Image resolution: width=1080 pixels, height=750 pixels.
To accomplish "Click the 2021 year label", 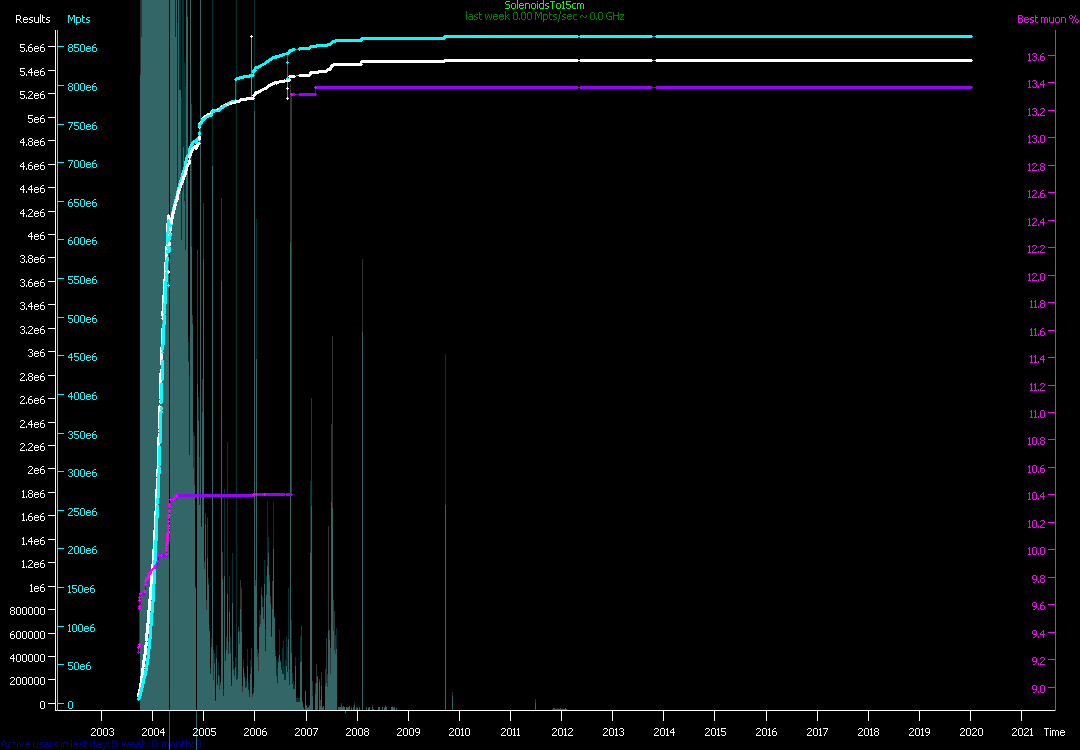I will [1022, 732].
